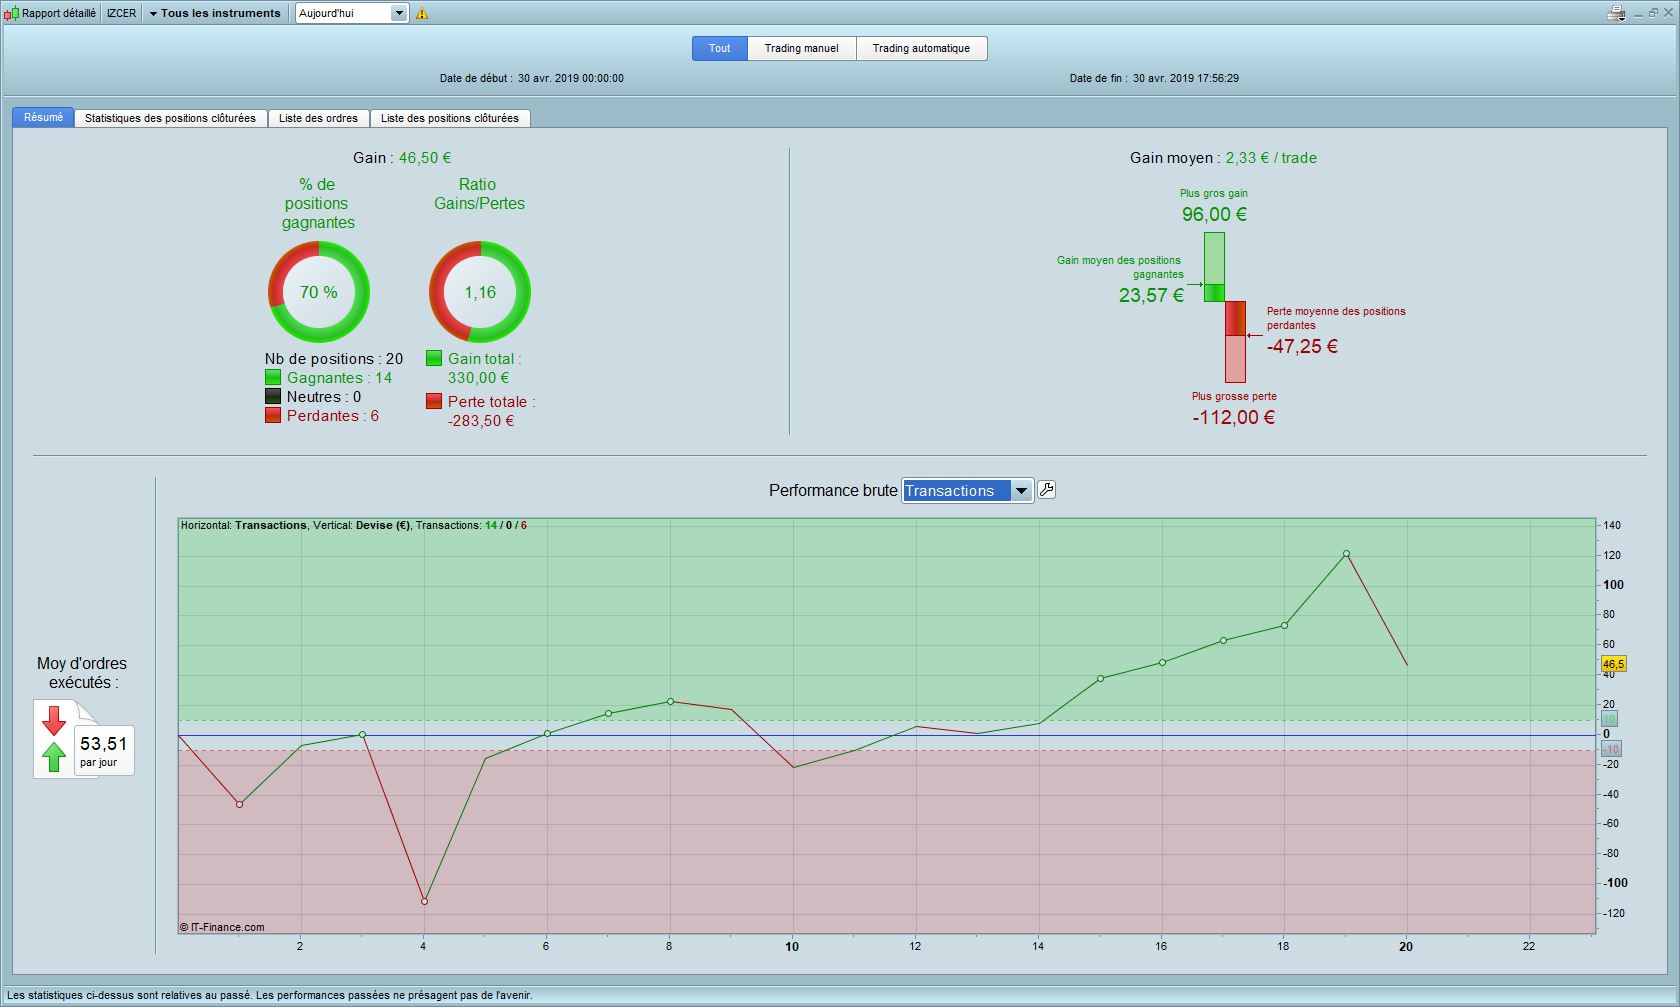Restore the report window size

(1653, 13)
